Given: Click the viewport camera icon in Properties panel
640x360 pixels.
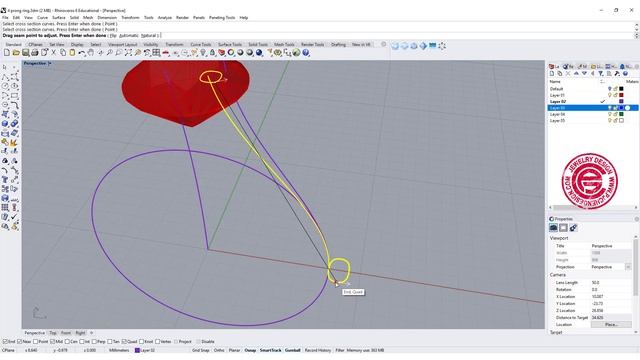Looking at the screenshot, I should coord(553,228).
